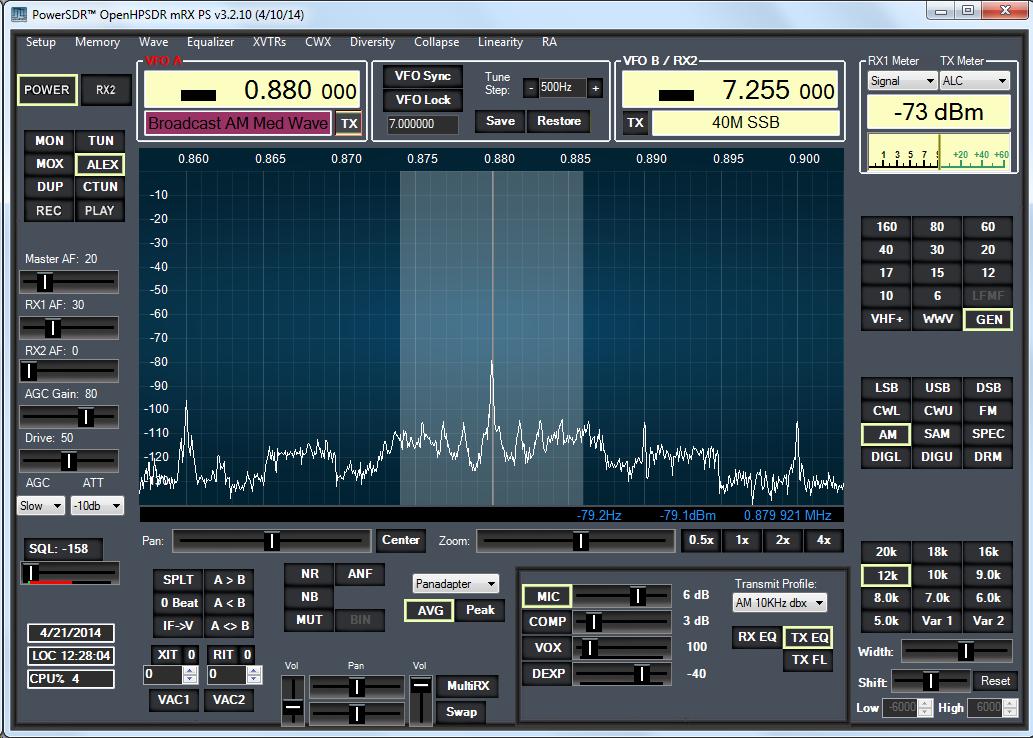Toggle the NR noise reduction button
This screenshot has height=738, width=1033.
click(x=310, y=574)
